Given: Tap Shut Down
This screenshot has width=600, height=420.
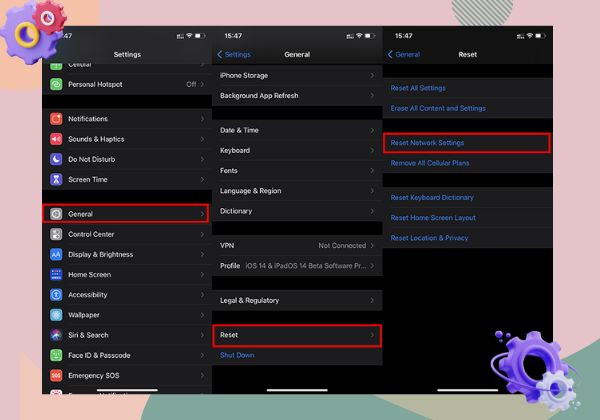Looking at the screenshot, I should pyautogui.click(x=237, y=355).
